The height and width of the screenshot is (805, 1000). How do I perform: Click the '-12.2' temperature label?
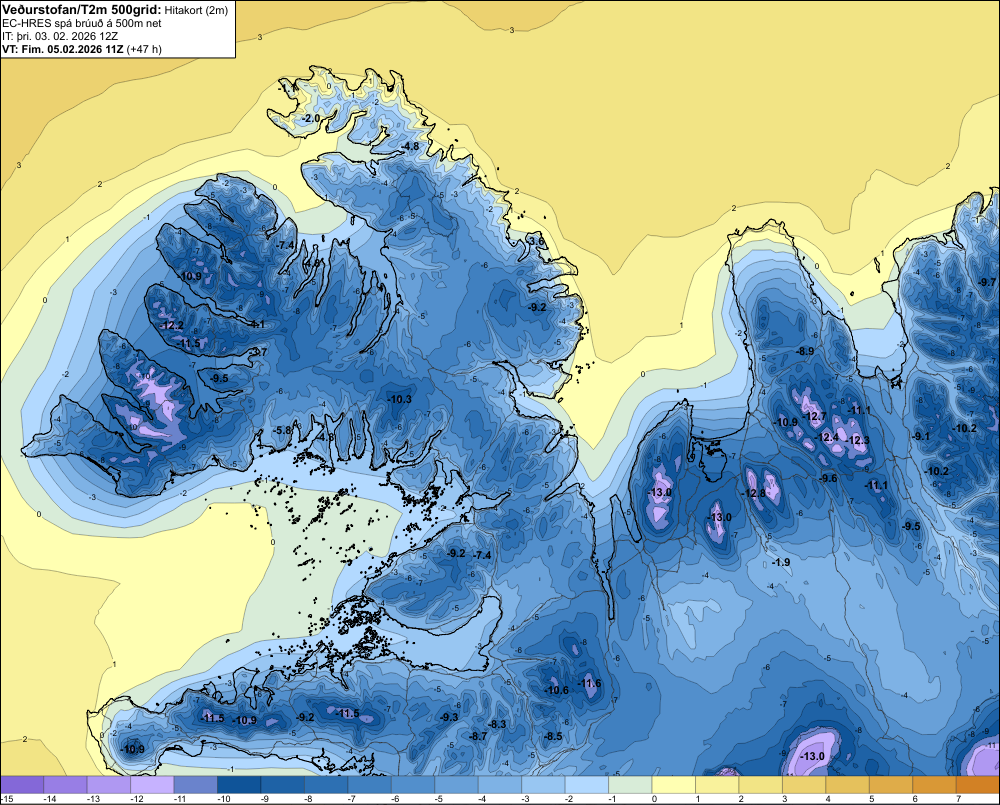point(172,325)
